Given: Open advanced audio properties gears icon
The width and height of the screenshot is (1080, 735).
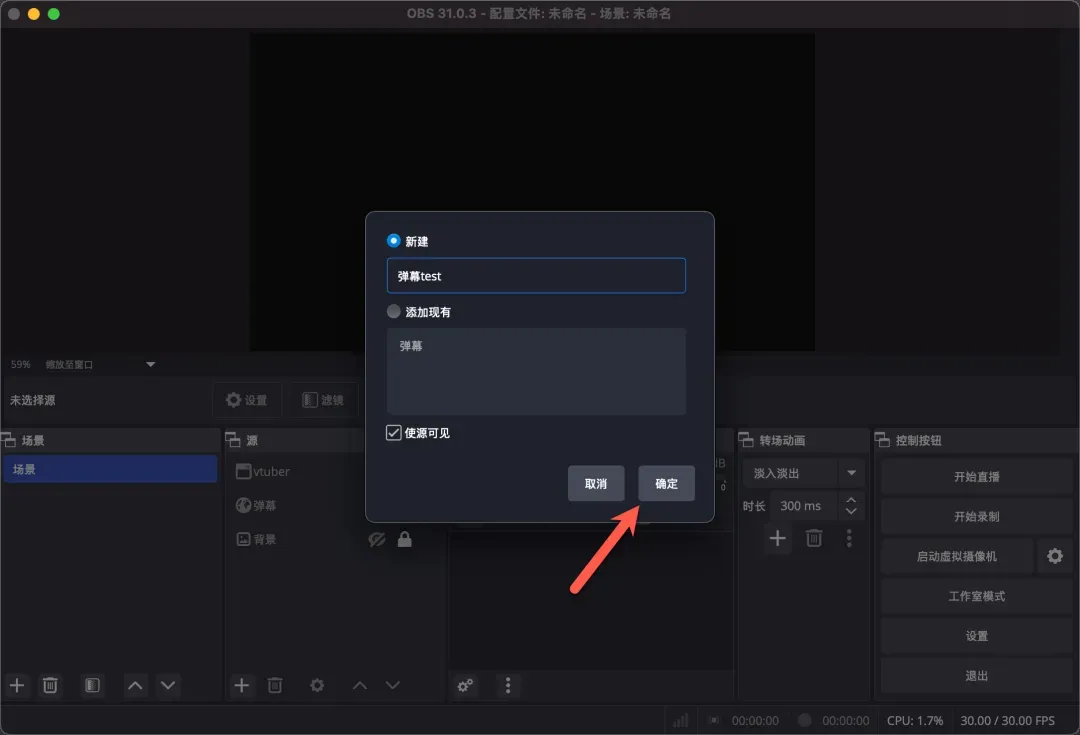Looking at the screenshot, I should click(466, 685).
